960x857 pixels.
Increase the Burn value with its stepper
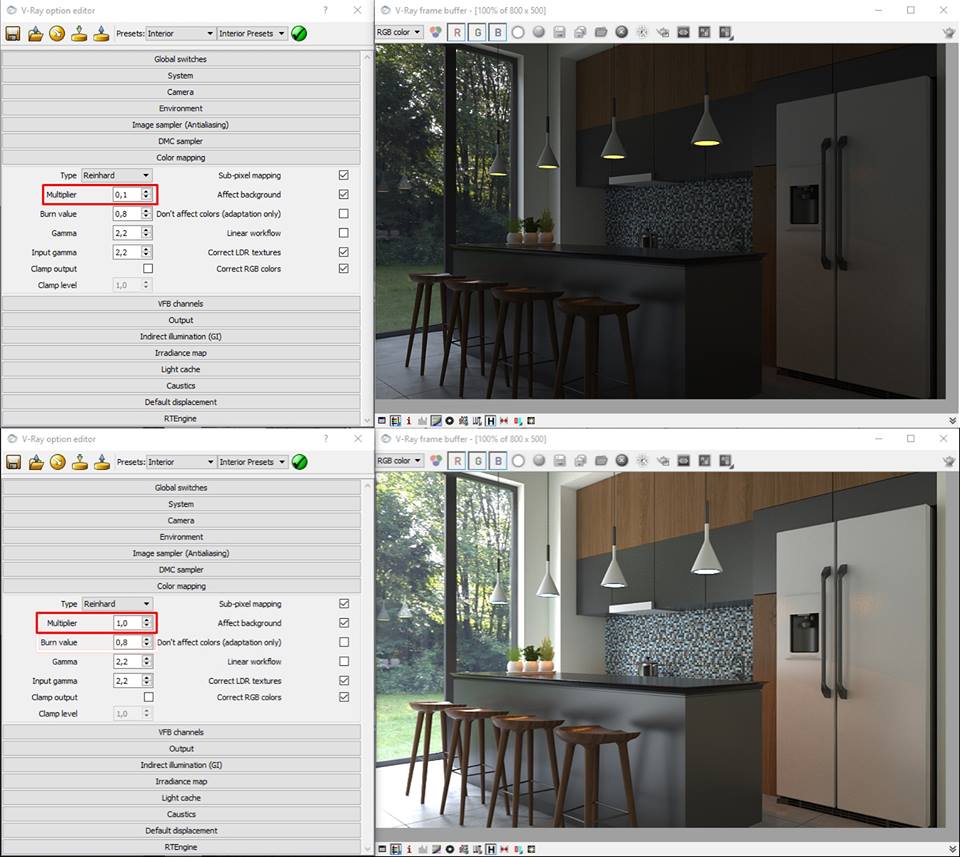(x=144, y=209)
